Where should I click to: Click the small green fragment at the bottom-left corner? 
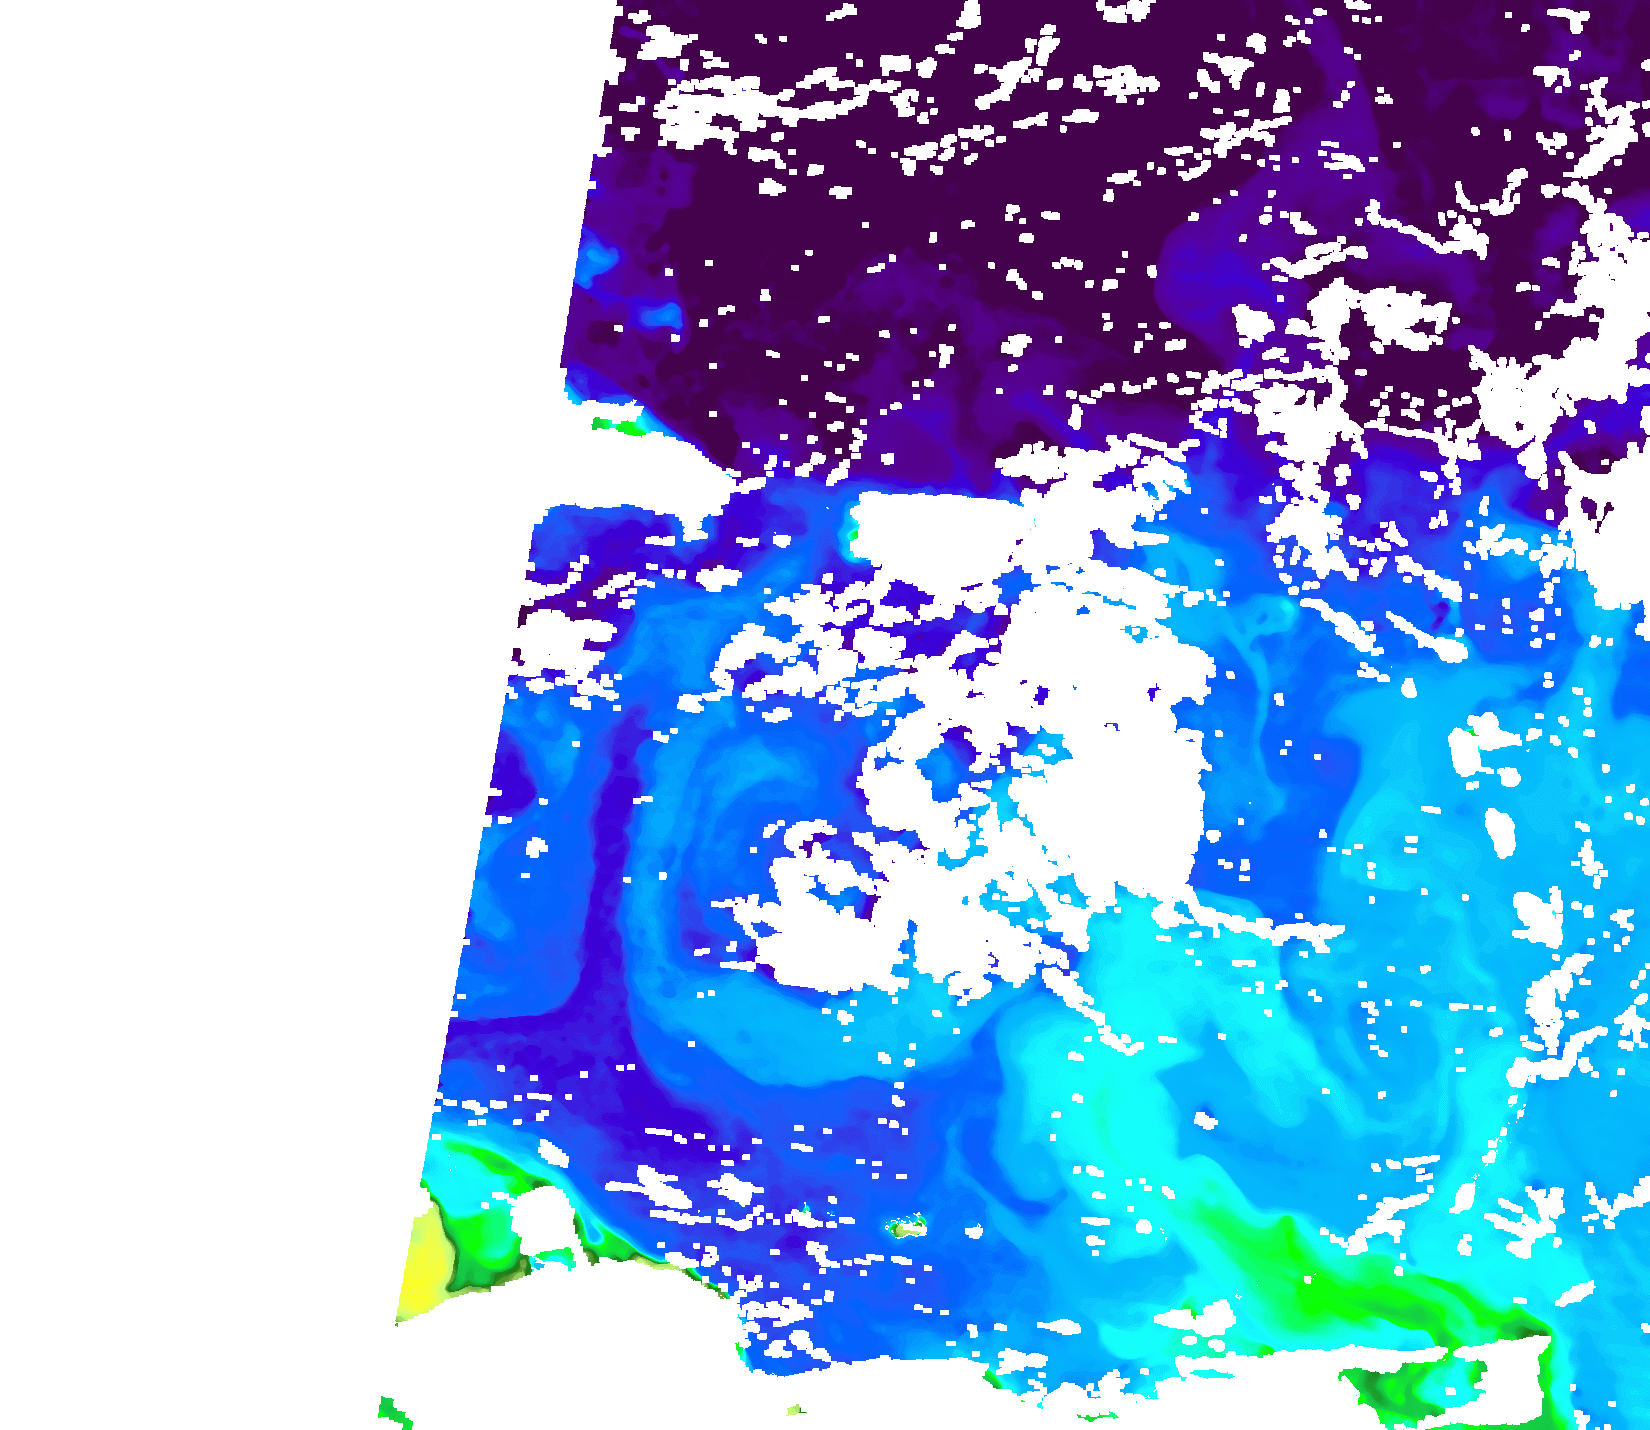coord(393,1412)
